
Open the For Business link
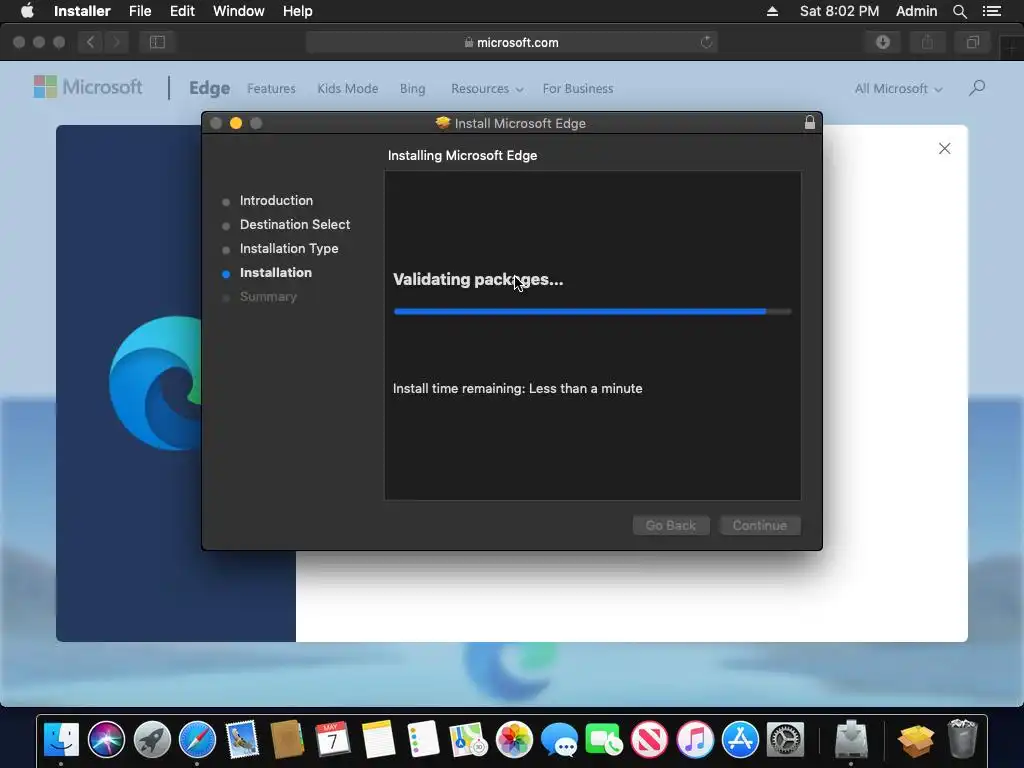[578, 88]
